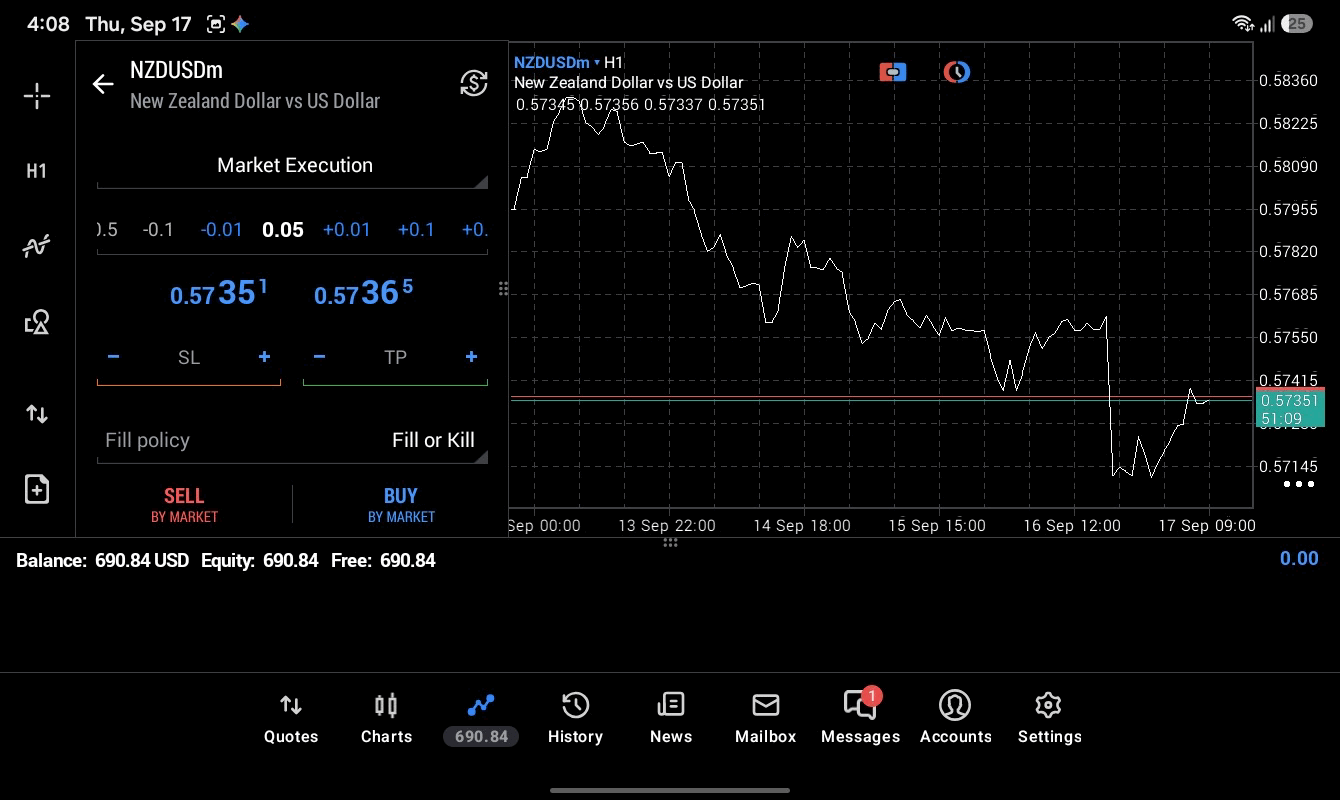1340x800 pixels.
Task: Tap the horizontal divider handle below chart
Action: pyautogui.click(x=670, y=542)
